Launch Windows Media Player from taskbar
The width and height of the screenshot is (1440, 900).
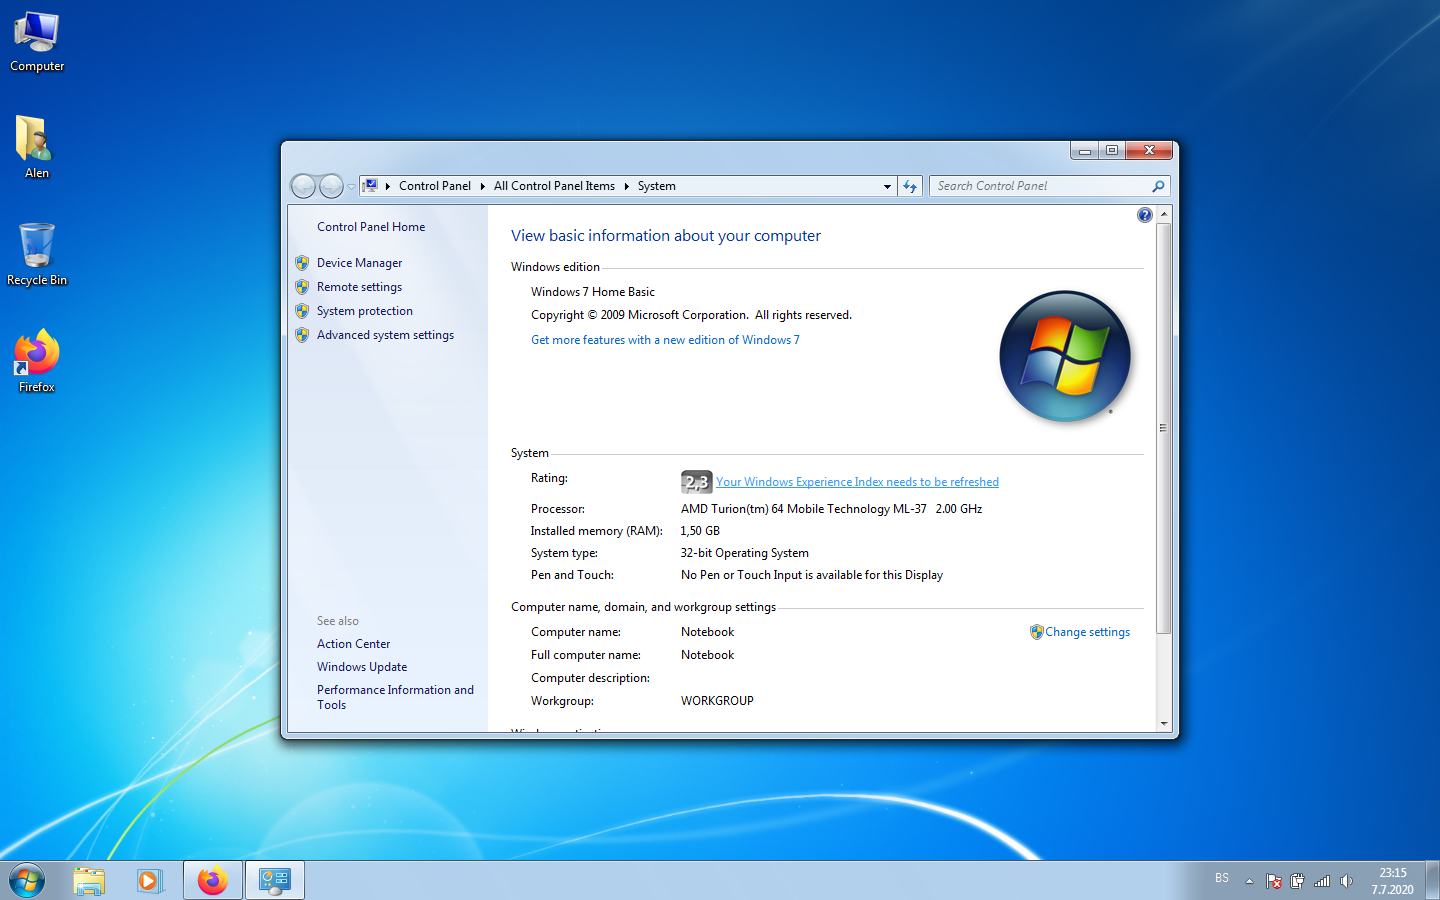pyautogui.click(x=150, y=881)
